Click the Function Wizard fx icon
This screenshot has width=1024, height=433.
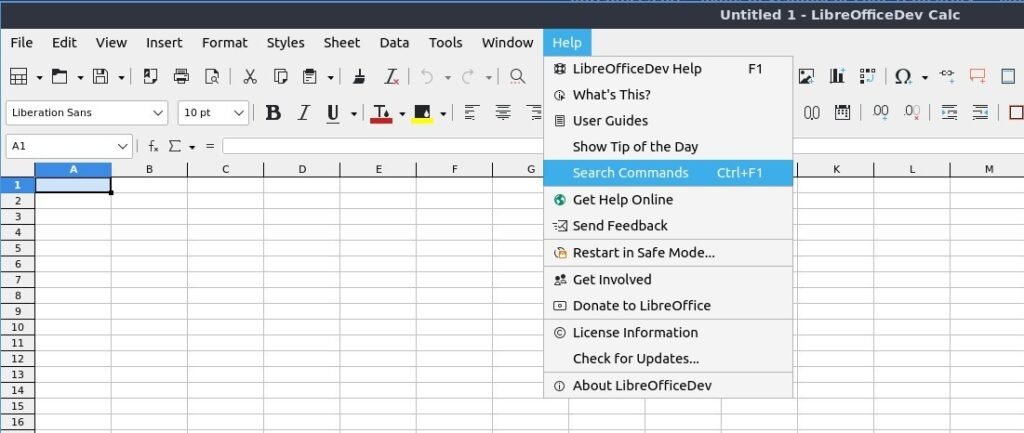tap(154, 146)
